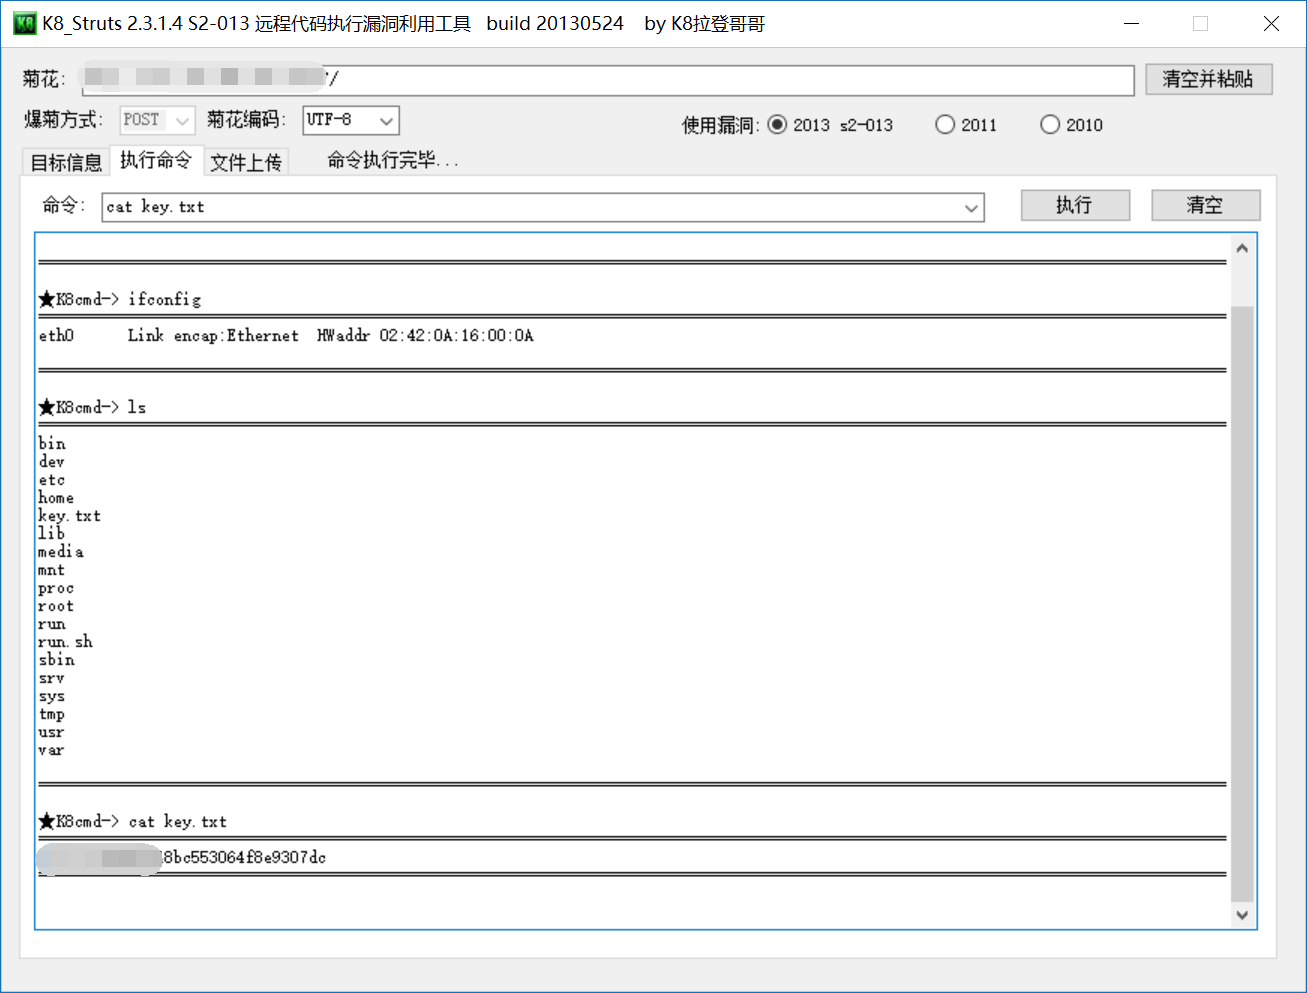This screenshot has height=993, width=1307.
Task: Select the 2013 s2-013 vulnerability option
Action: [778, 125]
